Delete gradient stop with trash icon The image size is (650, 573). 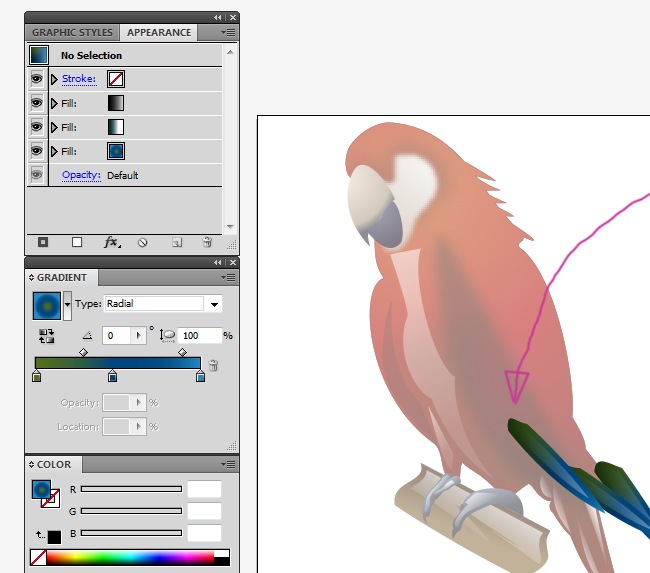[x=213, y=366]
